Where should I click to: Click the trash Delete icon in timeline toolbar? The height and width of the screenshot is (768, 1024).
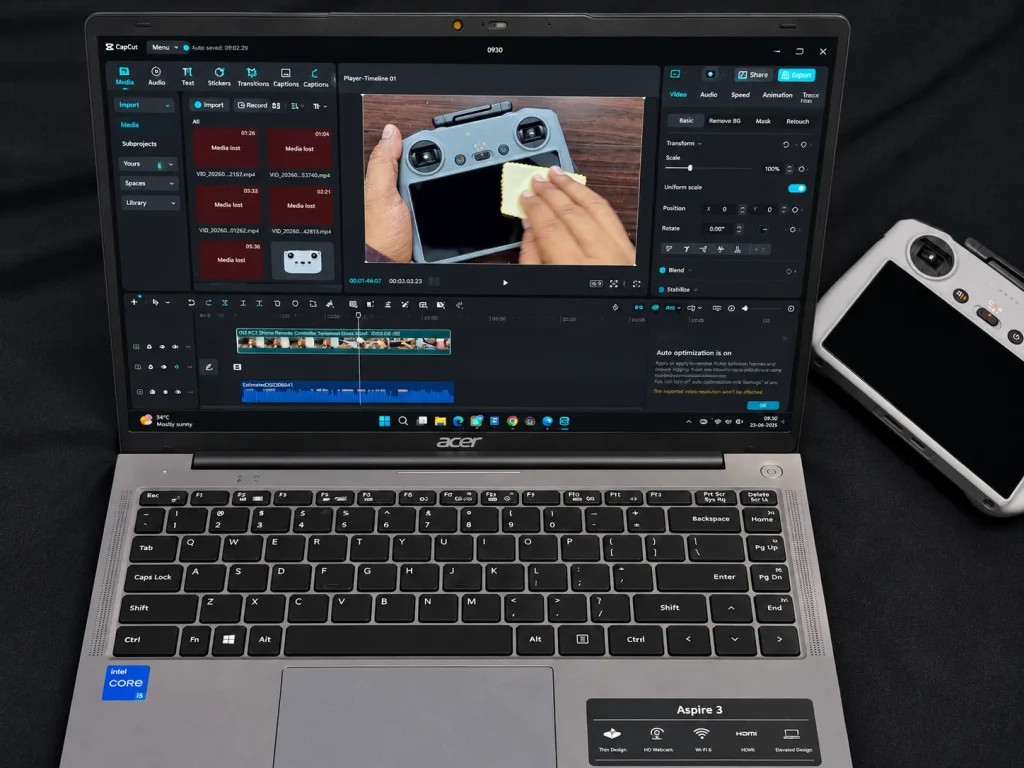coord(277,304)
